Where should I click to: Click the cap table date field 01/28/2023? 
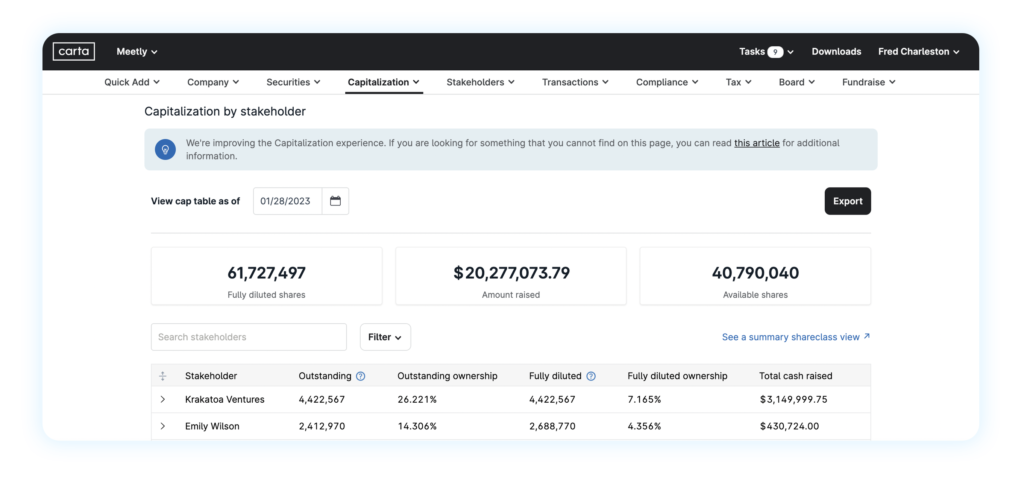(287, 201)
